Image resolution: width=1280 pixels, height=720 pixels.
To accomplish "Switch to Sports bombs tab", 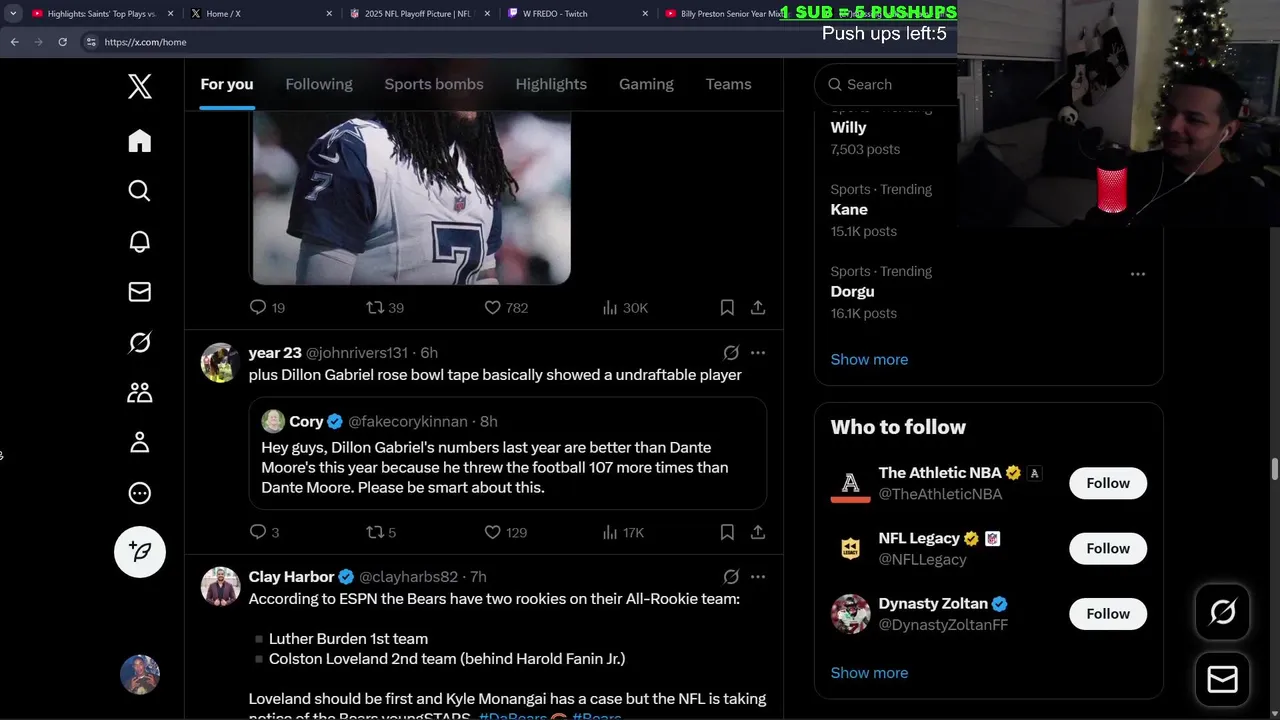I will (x=434, y=84).
